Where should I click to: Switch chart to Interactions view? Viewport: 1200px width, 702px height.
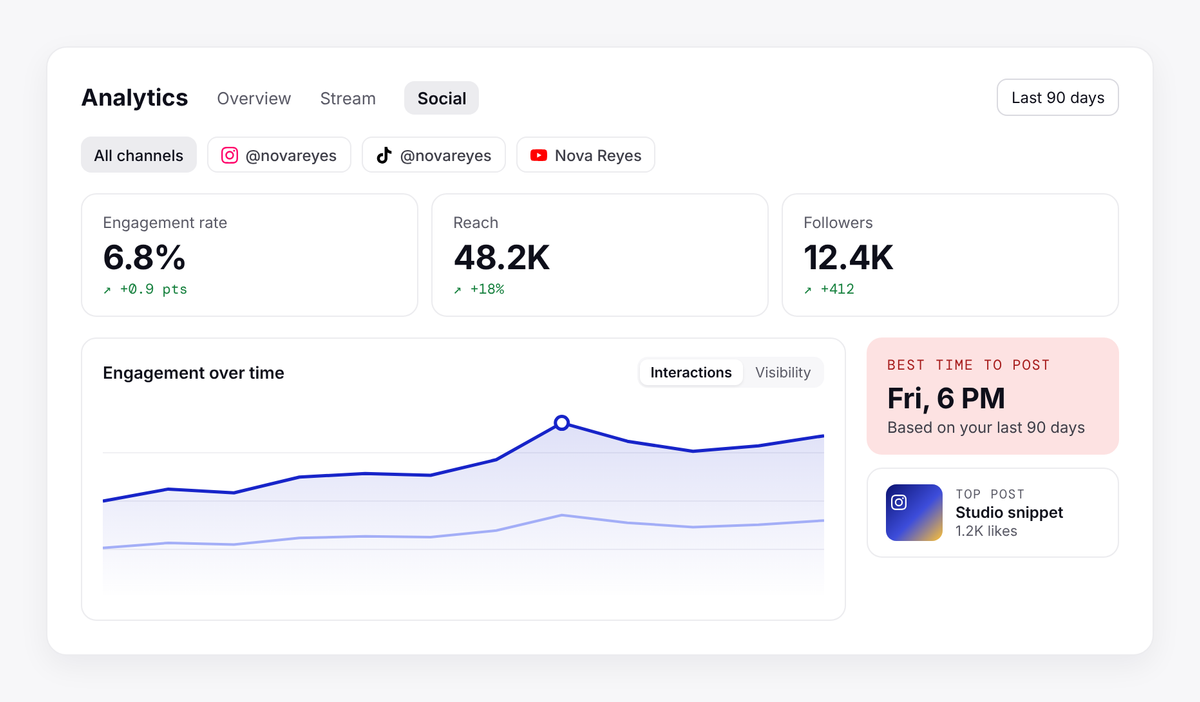tap(691, 372)
